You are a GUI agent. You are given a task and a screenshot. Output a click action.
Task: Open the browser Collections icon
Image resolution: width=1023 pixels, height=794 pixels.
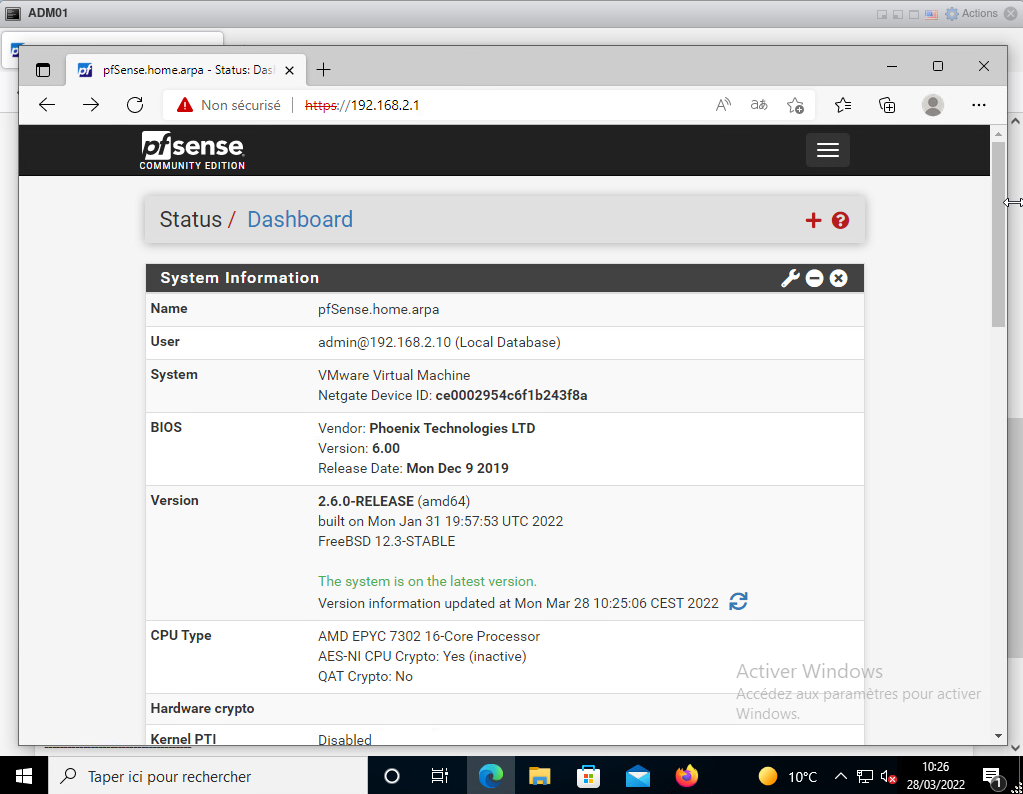click(887, 105)
